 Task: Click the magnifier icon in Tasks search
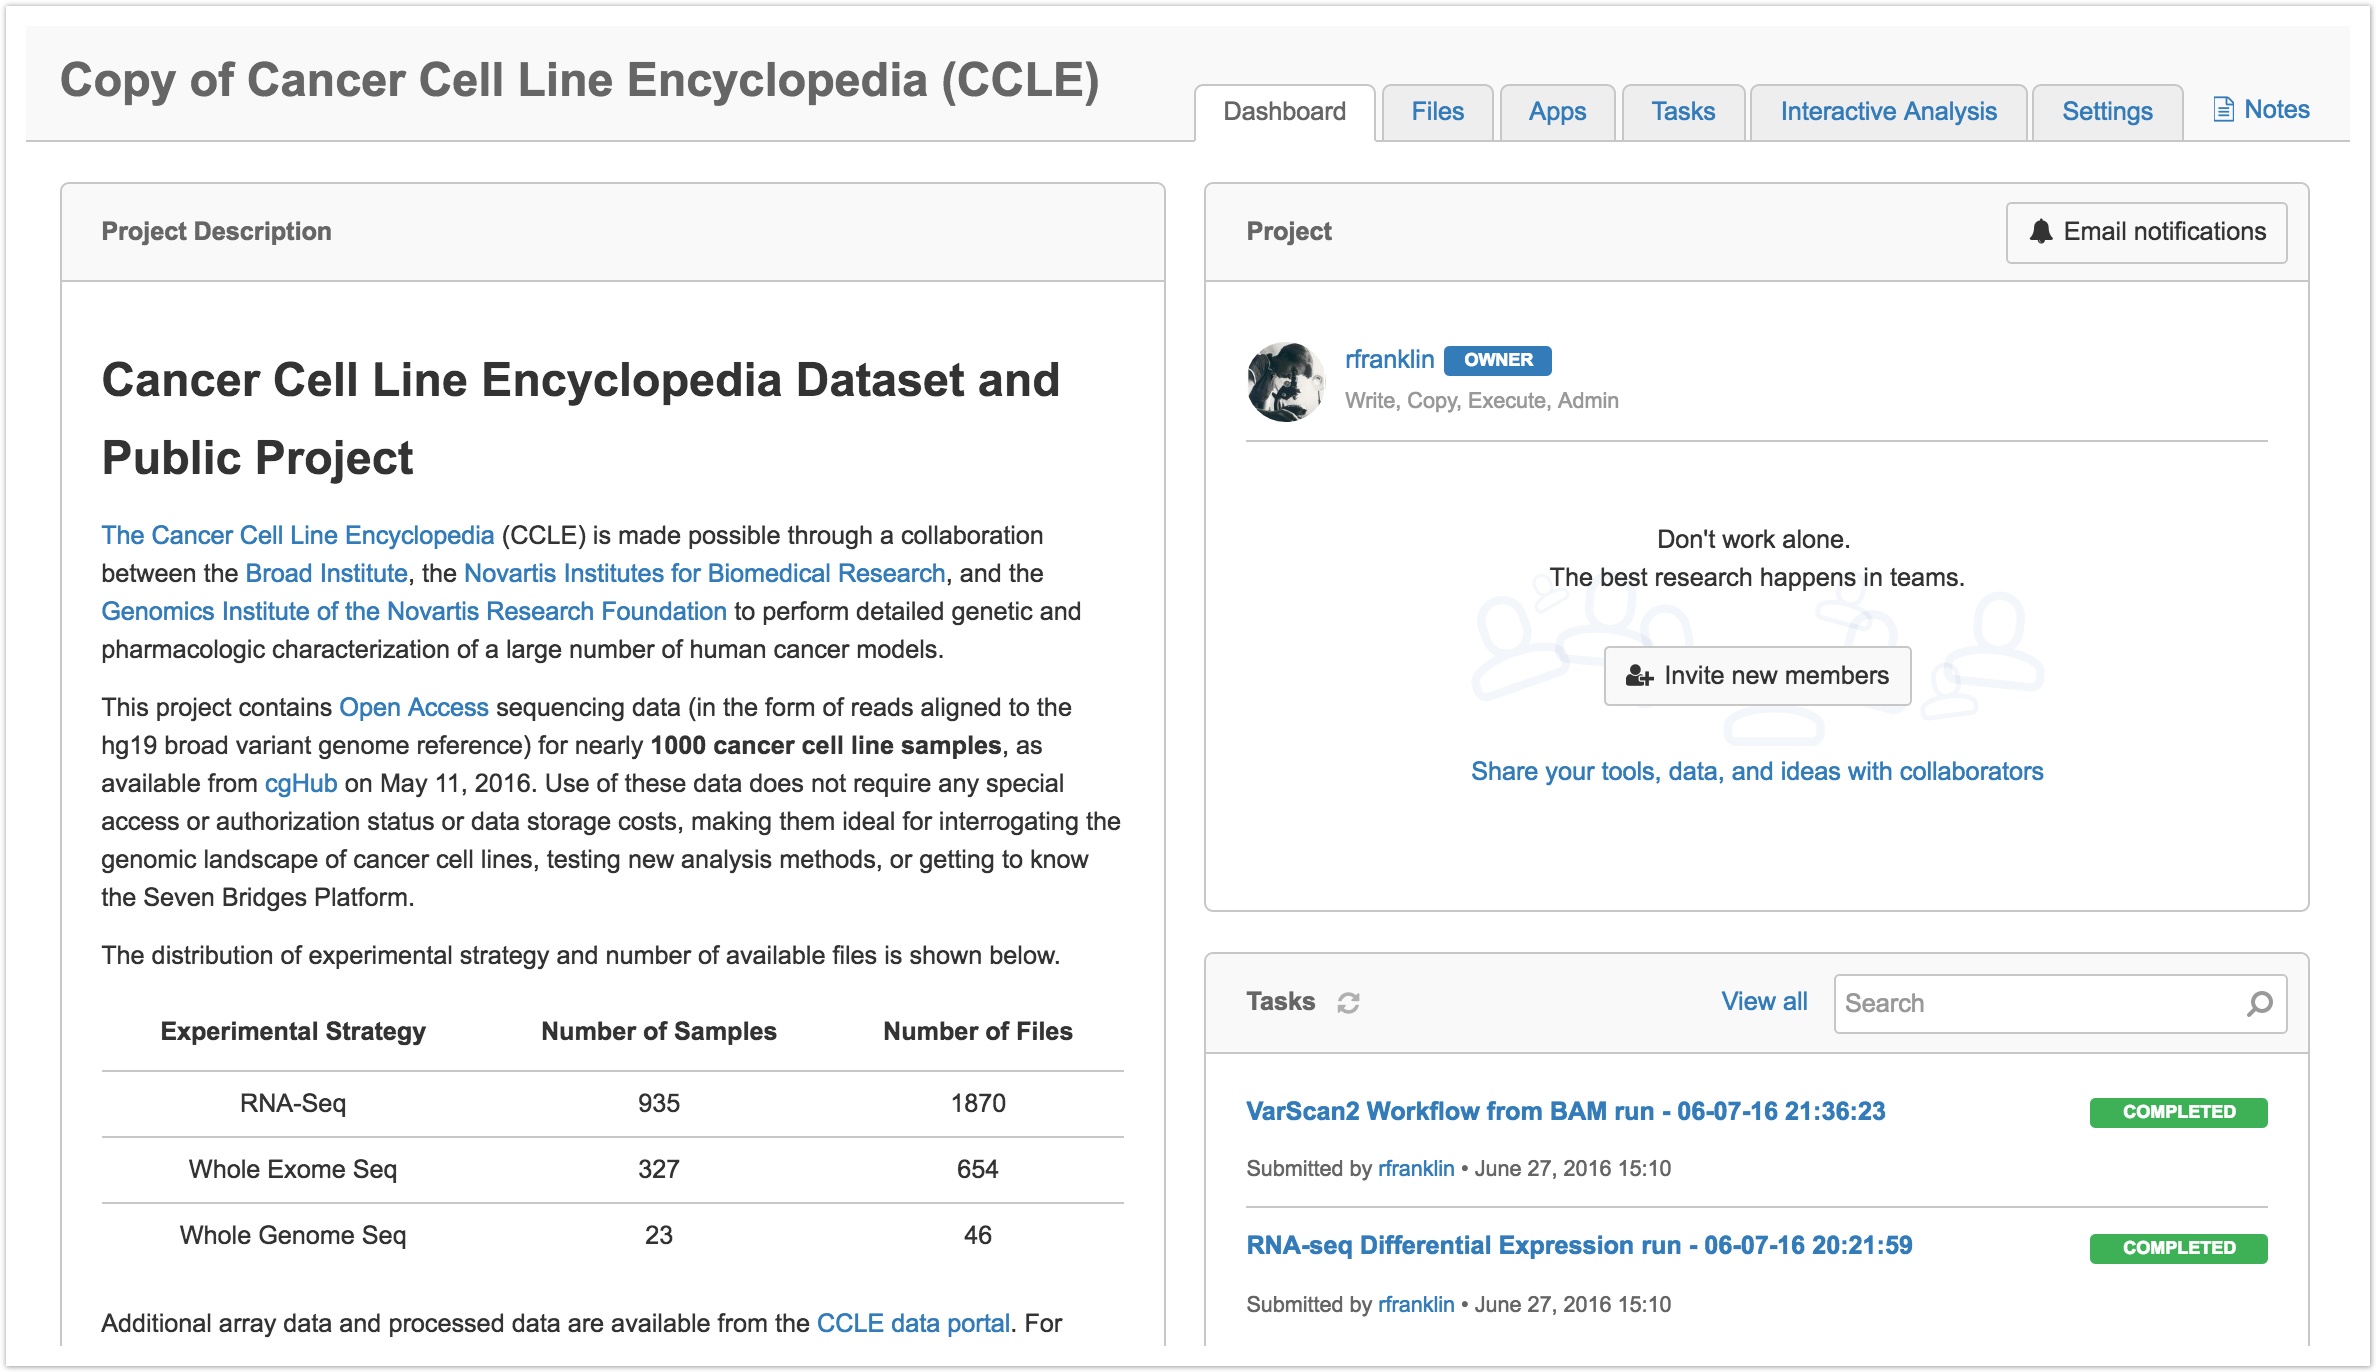[x=2259, y=1003]
